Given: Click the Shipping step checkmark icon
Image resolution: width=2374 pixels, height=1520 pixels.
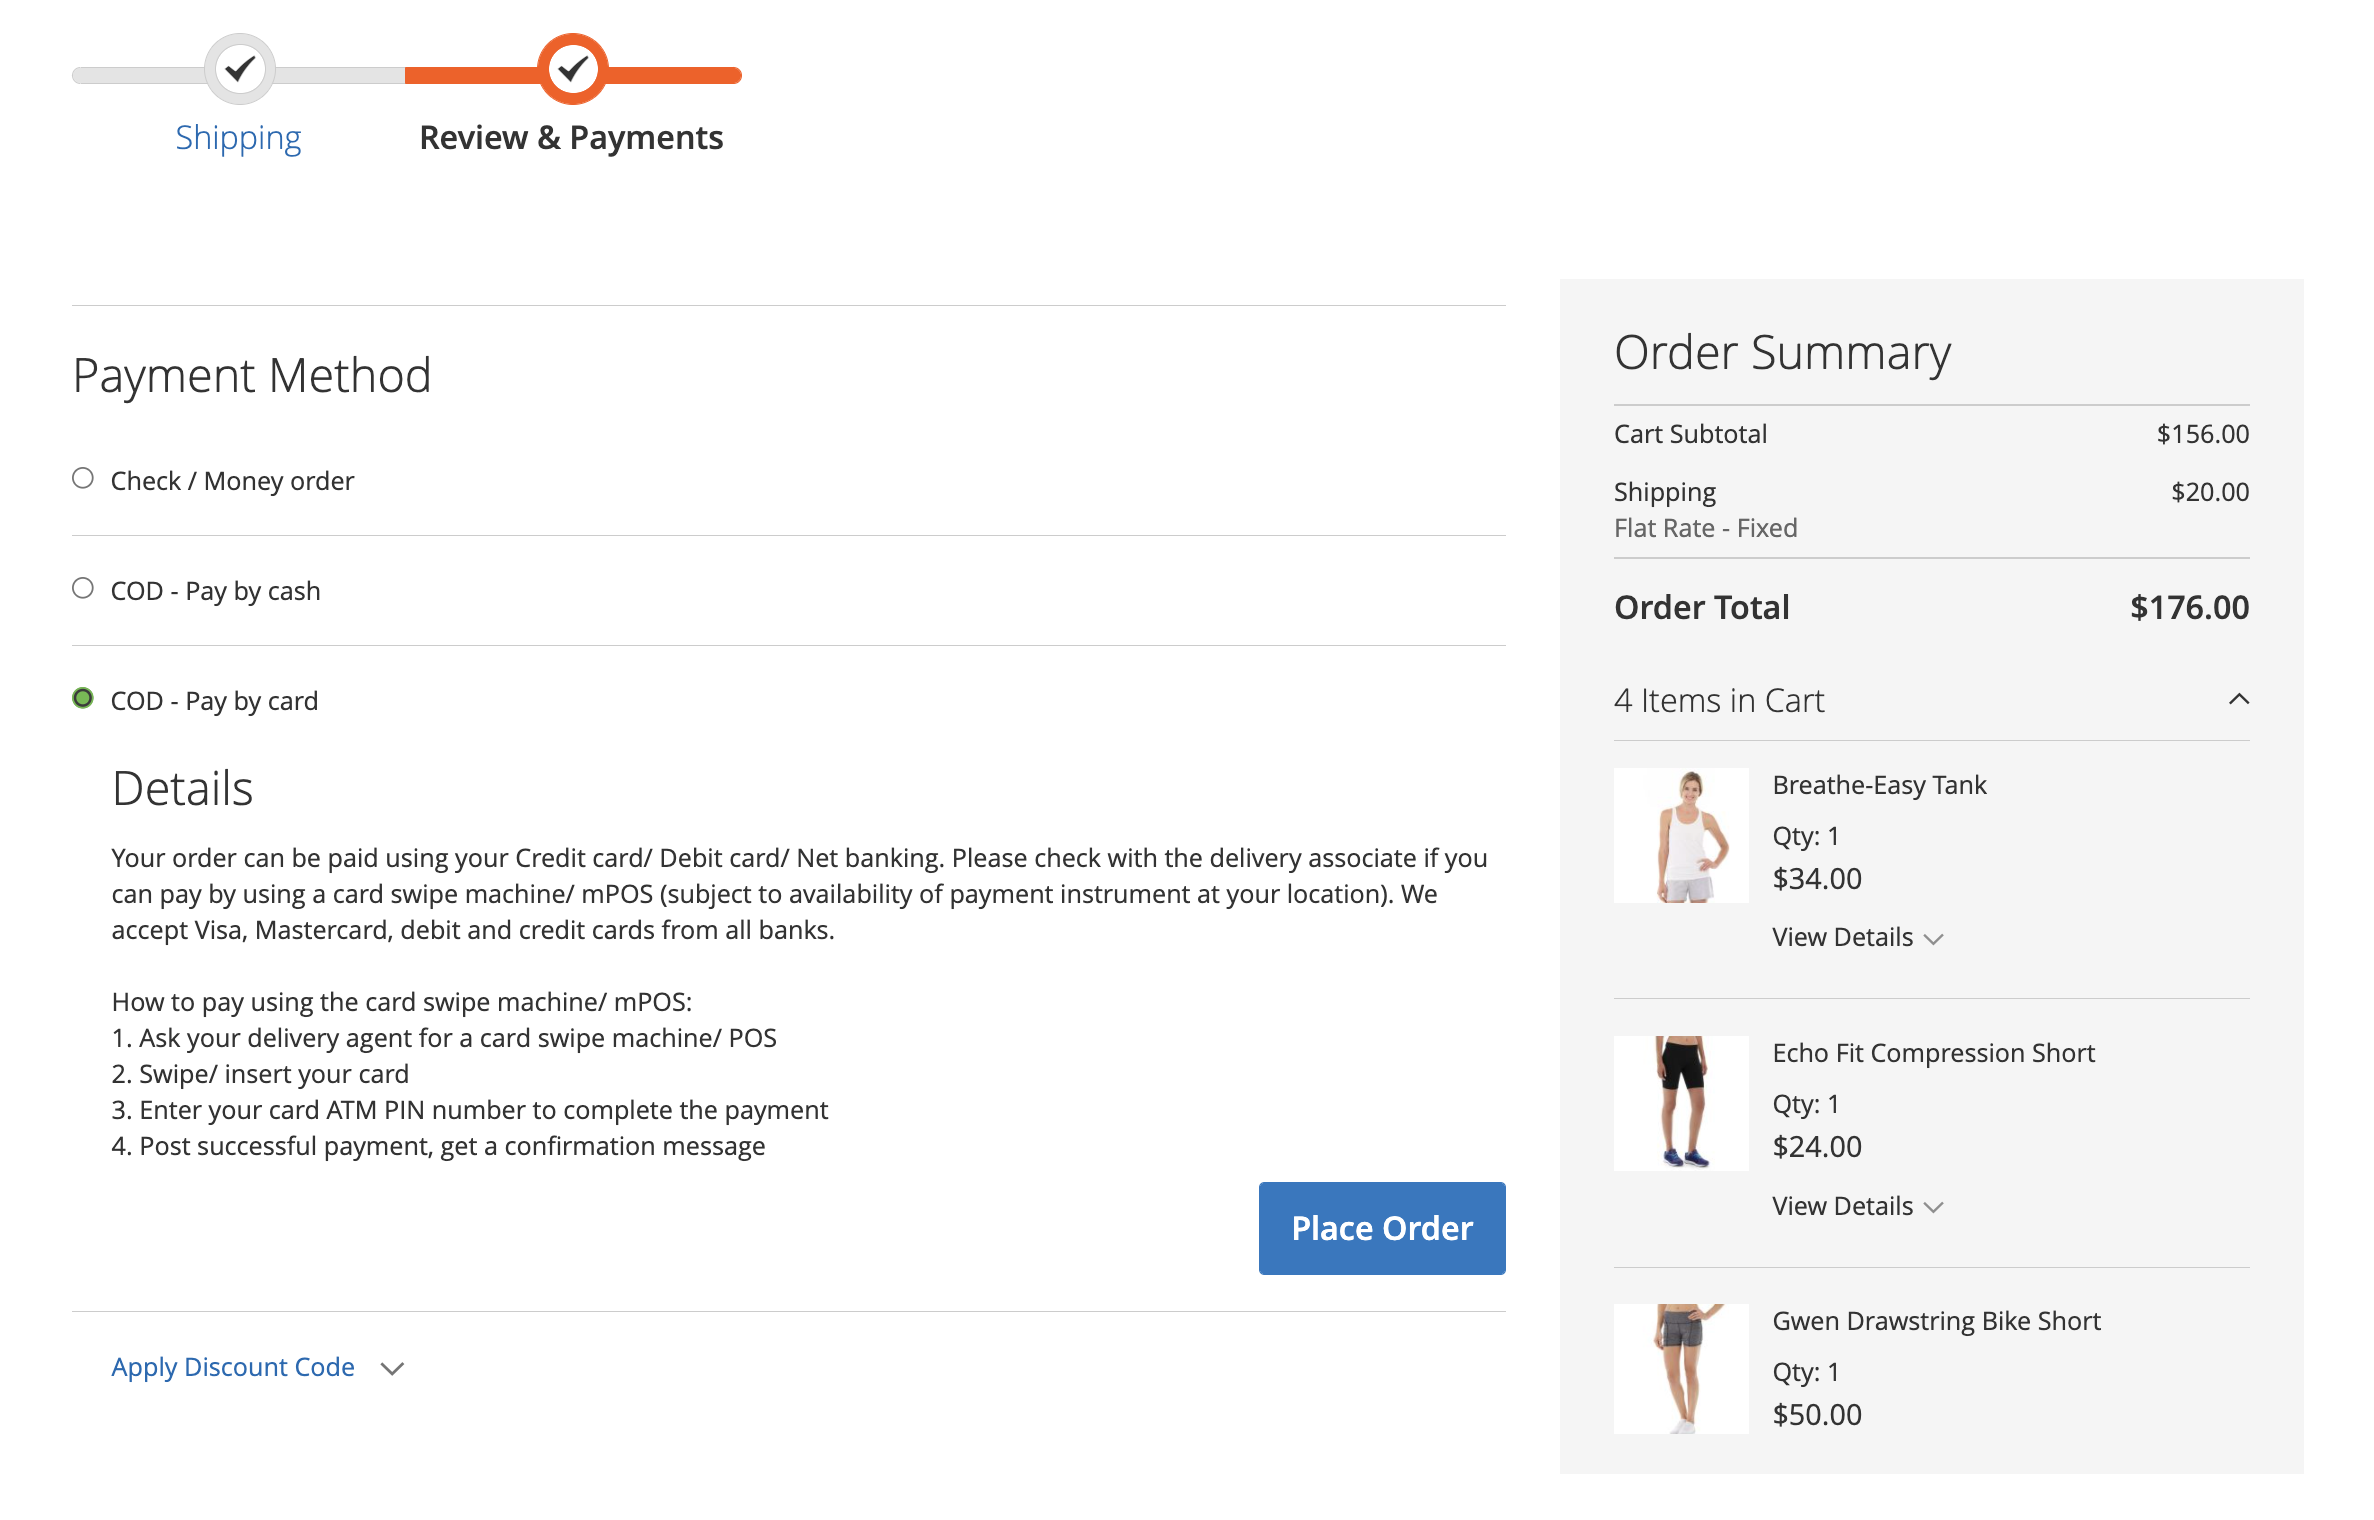Looking at the screenshot, I should pyautogui.click(x=238, y=68).
